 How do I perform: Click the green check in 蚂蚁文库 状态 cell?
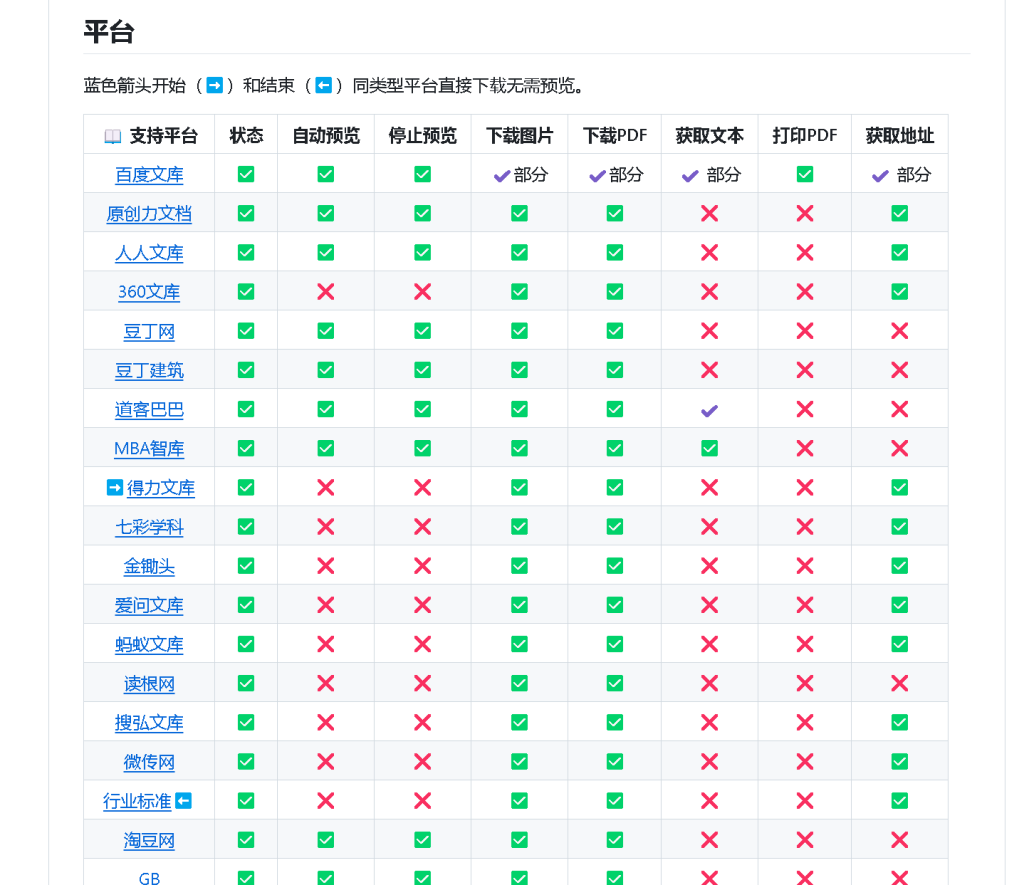246,644
